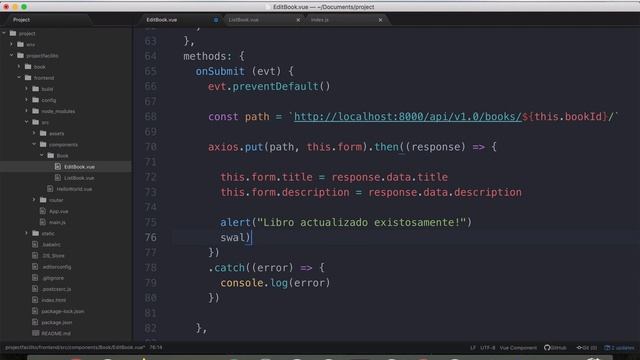Click cursor position 76:14 in status bar

click(x=156, y=347)
